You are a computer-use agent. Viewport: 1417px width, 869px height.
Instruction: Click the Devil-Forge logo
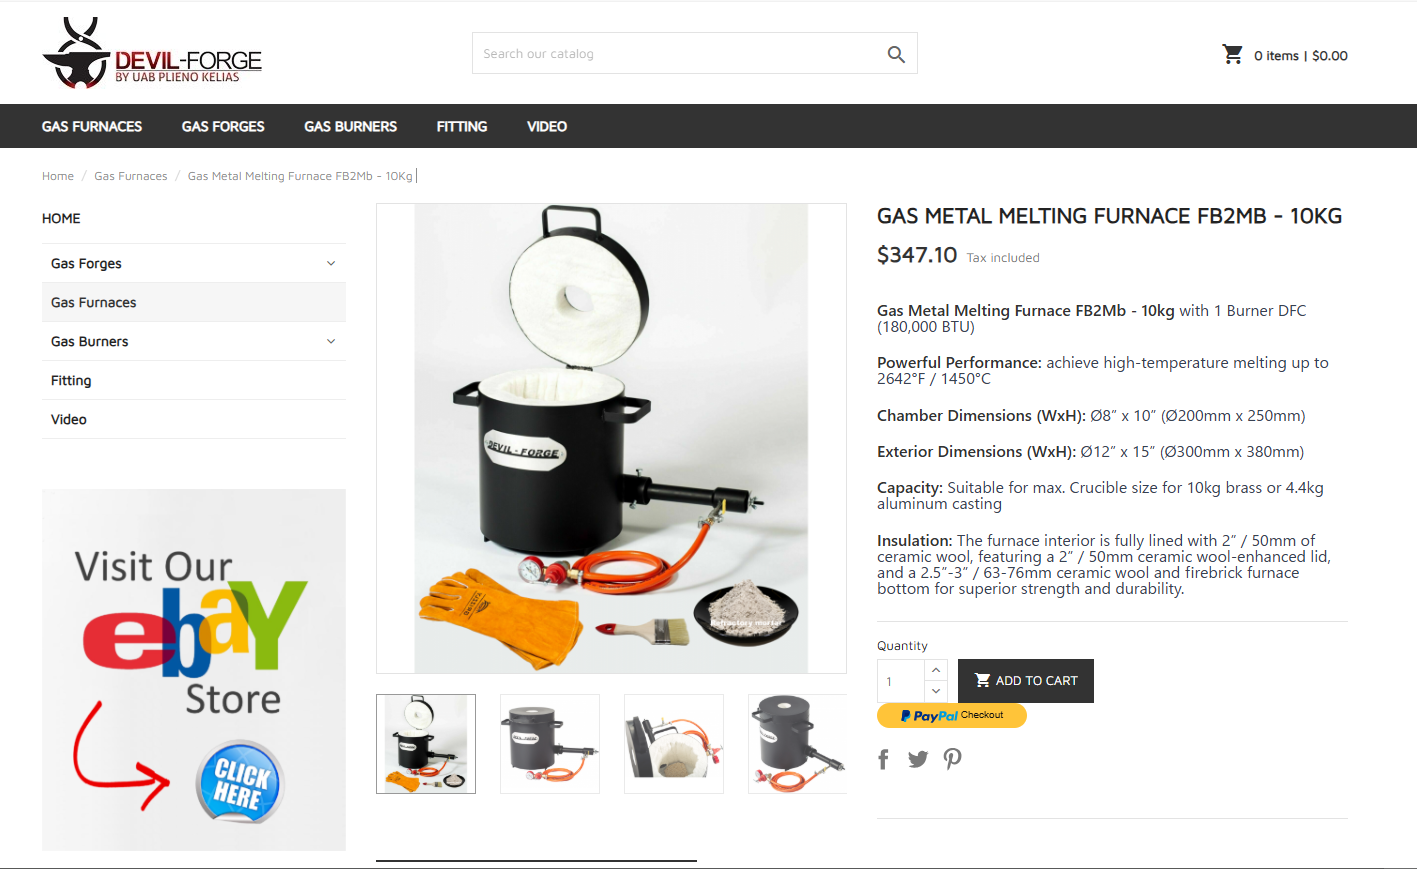point(152,54)
